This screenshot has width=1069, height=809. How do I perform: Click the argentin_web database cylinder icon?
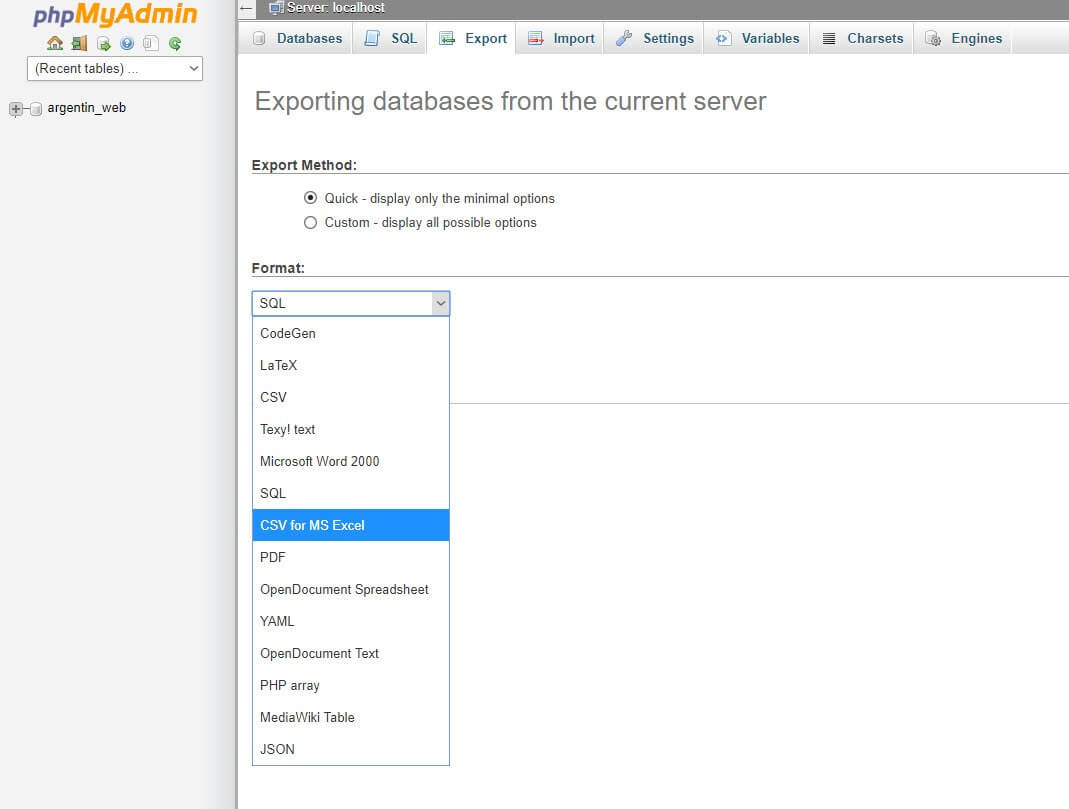pos(36,108)
